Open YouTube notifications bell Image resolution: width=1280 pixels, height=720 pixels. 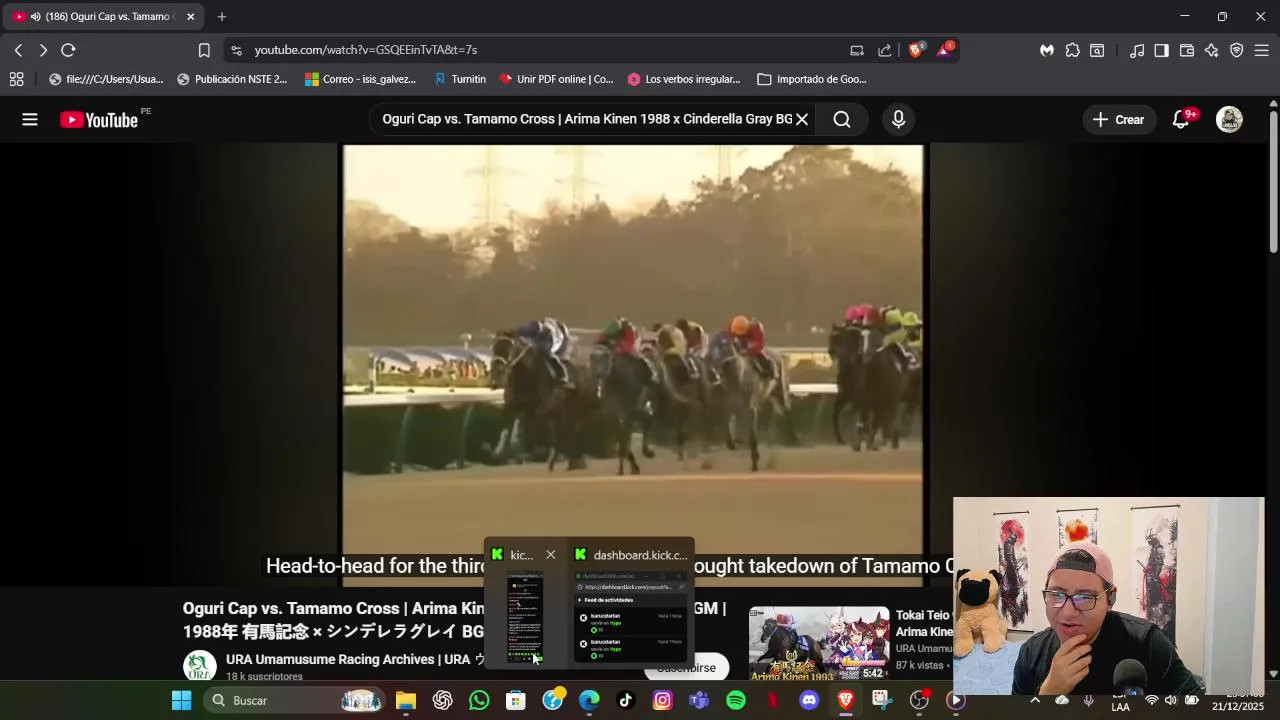point(1181,119)
